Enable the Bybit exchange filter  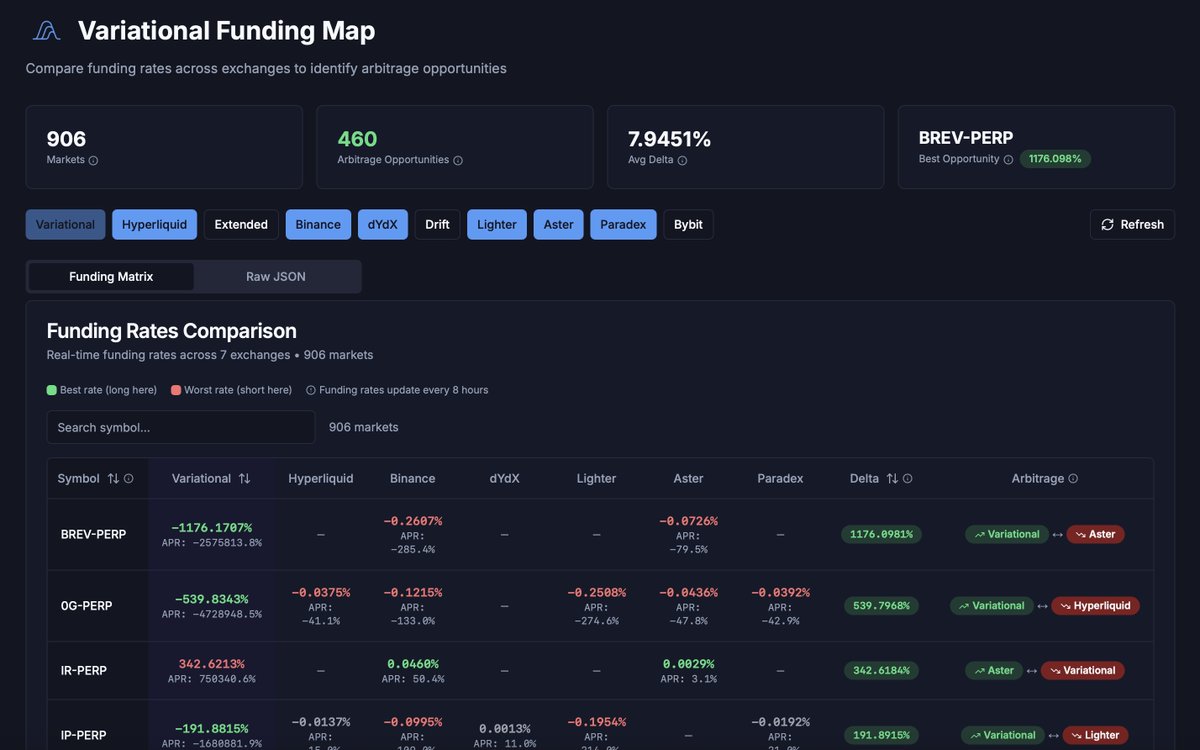(688, 224)
